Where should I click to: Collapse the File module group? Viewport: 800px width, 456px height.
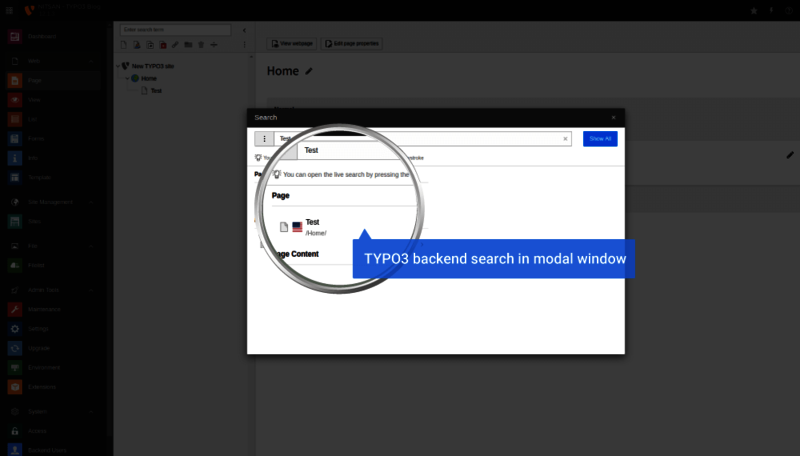coord(91,246)
